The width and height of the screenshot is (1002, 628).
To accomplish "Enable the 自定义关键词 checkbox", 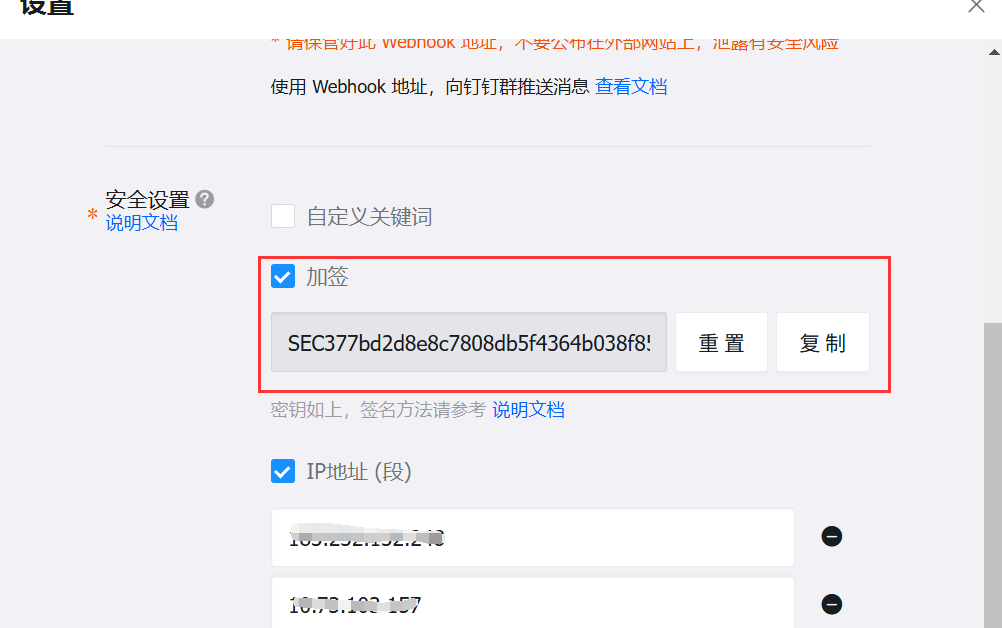I will point(282,216).
